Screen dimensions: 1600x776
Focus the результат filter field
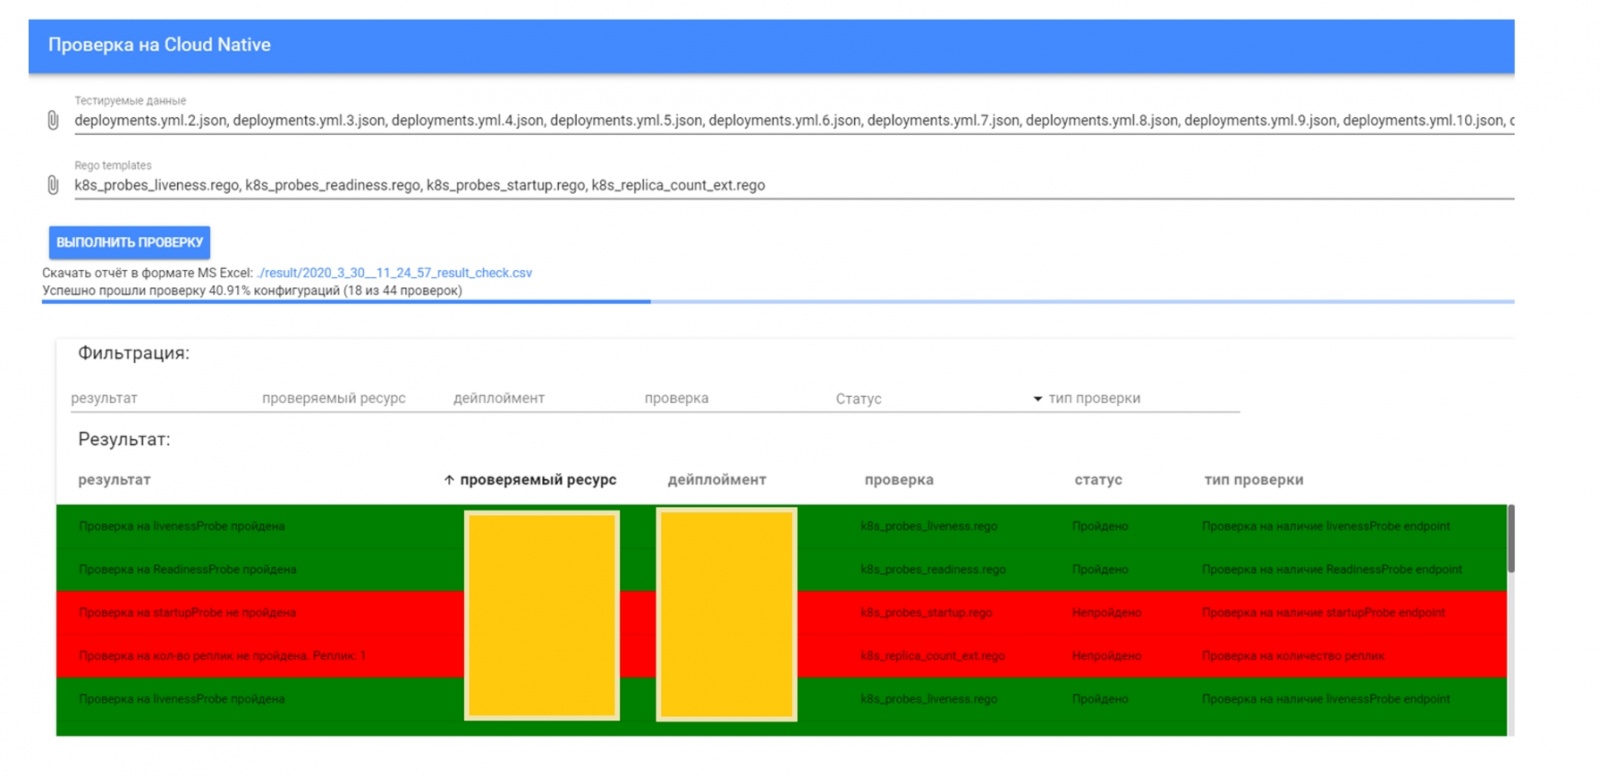(160, 398)
